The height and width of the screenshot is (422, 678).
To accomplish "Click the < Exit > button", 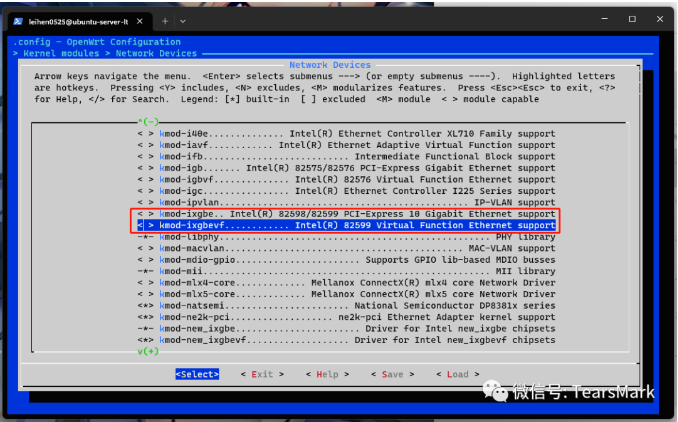I will point(262,374).
